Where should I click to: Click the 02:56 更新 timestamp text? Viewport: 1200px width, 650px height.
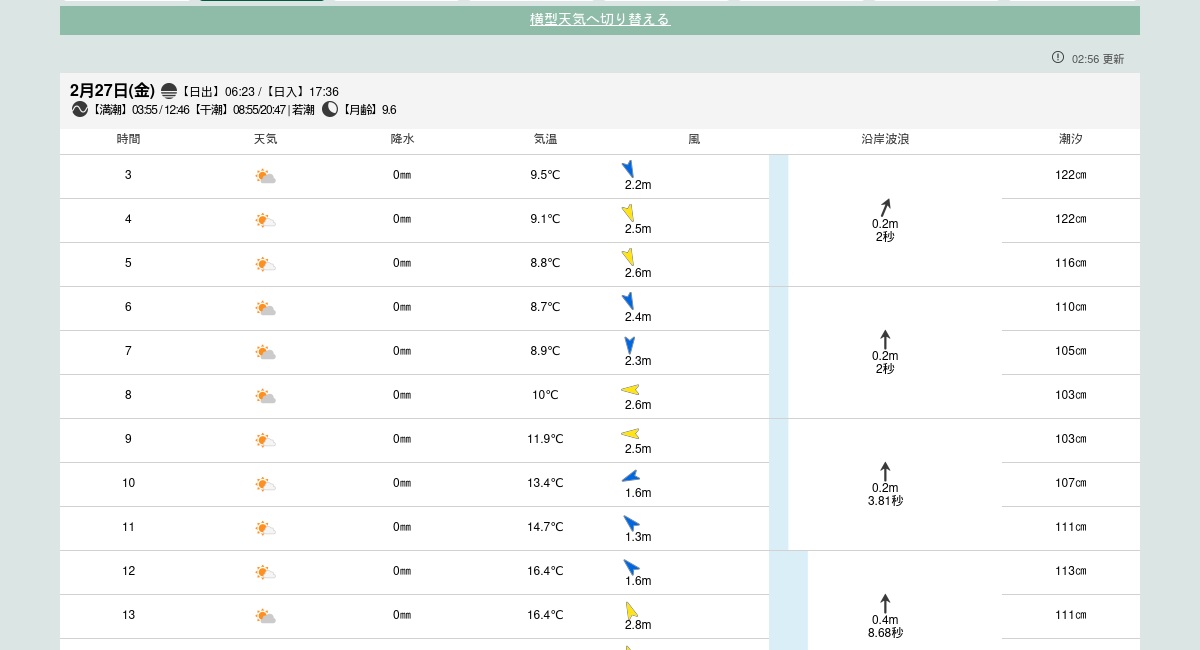1098,59
